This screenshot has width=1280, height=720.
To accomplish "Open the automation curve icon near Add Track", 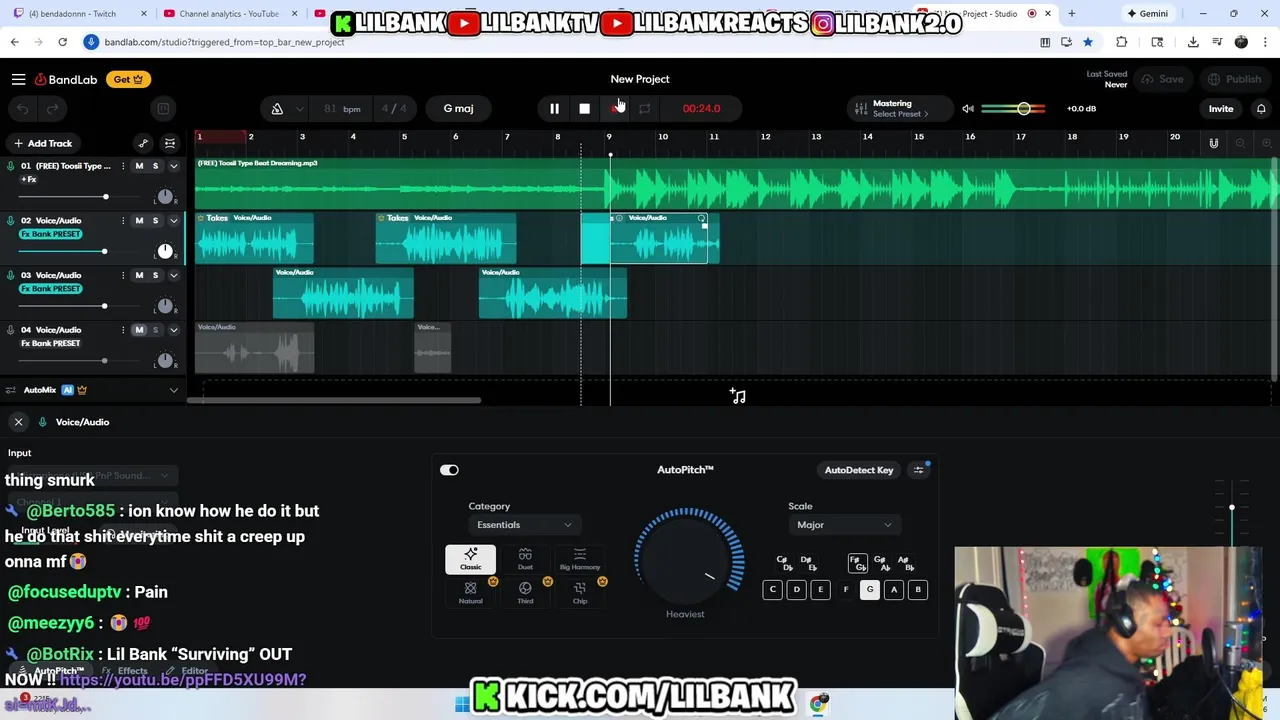I will (143, 143).
